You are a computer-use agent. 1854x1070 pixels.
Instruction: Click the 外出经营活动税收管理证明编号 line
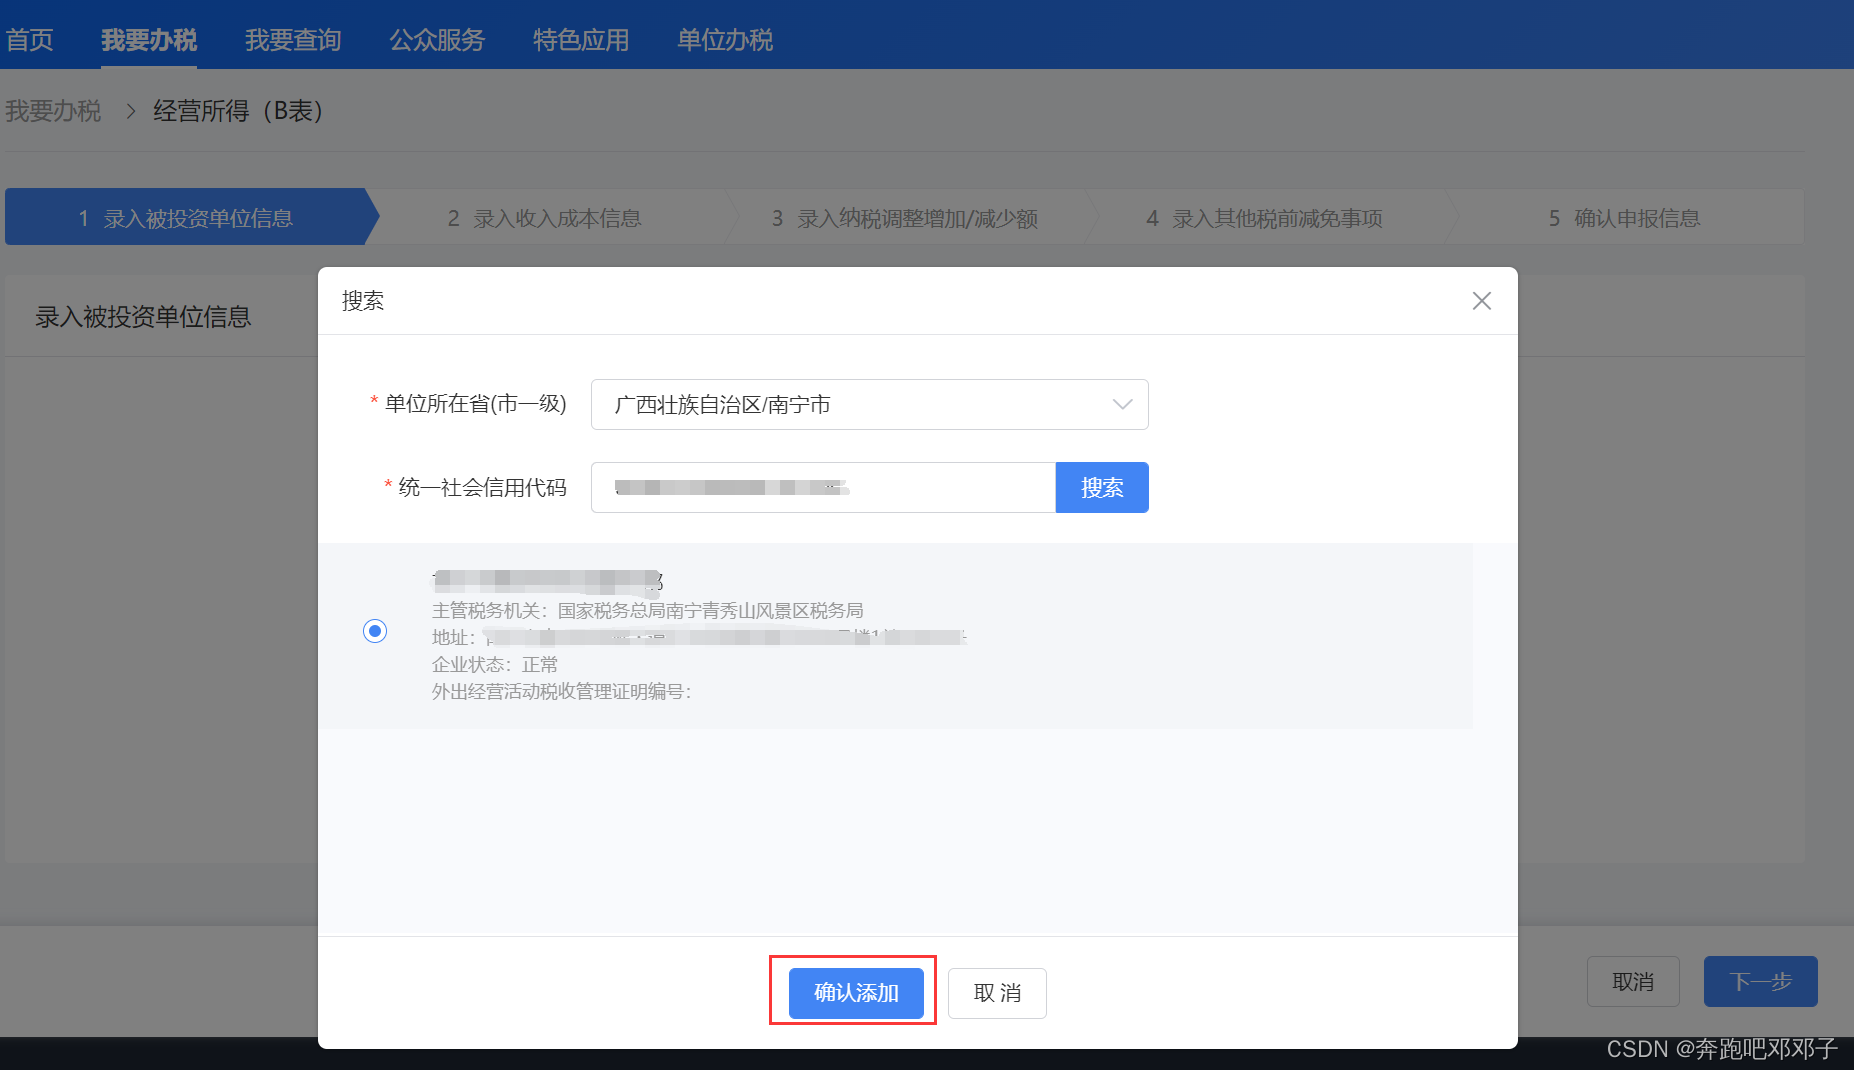(x=562, y=691)
